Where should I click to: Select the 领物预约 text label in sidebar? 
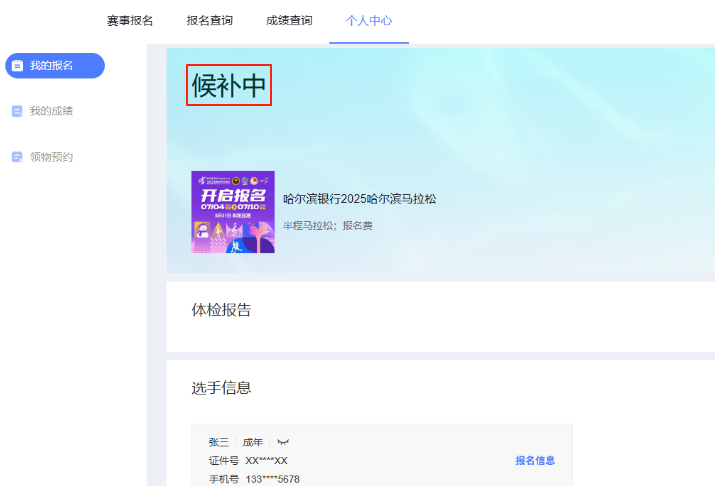51,157
